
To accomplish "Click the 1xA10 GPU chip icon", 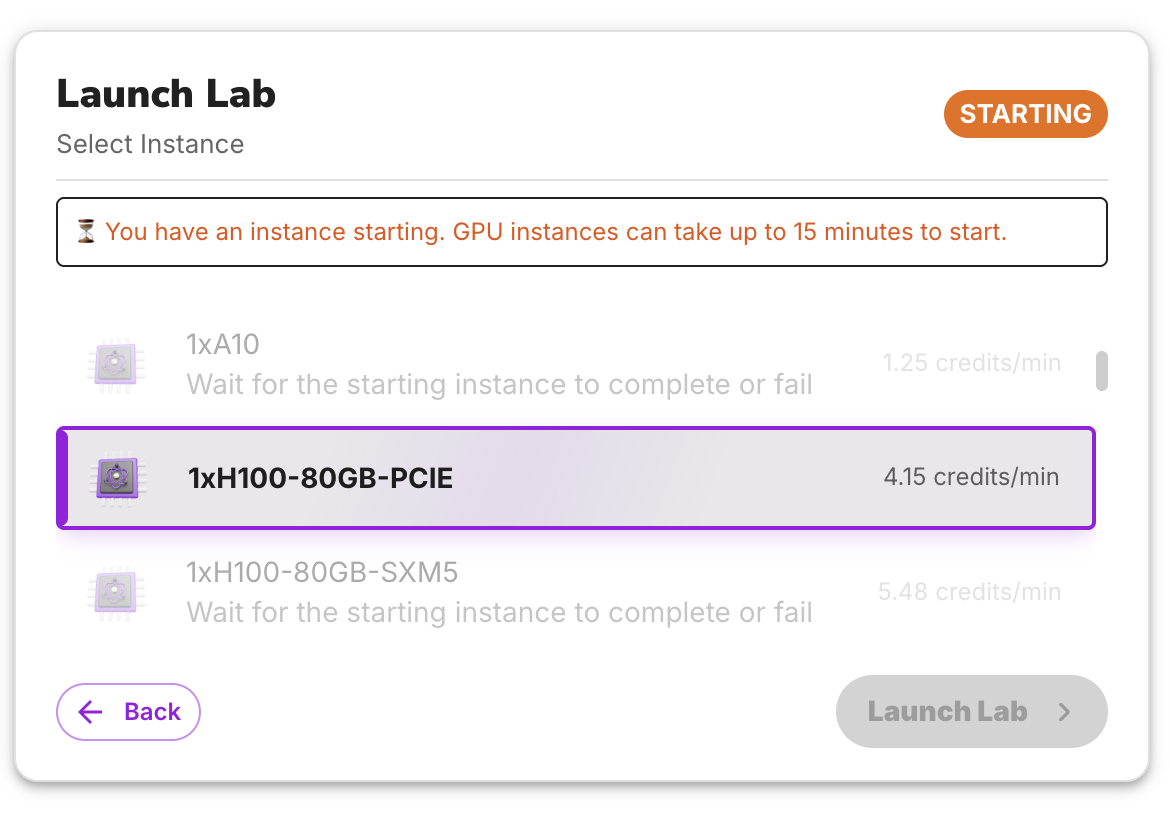I will point(116,364).
